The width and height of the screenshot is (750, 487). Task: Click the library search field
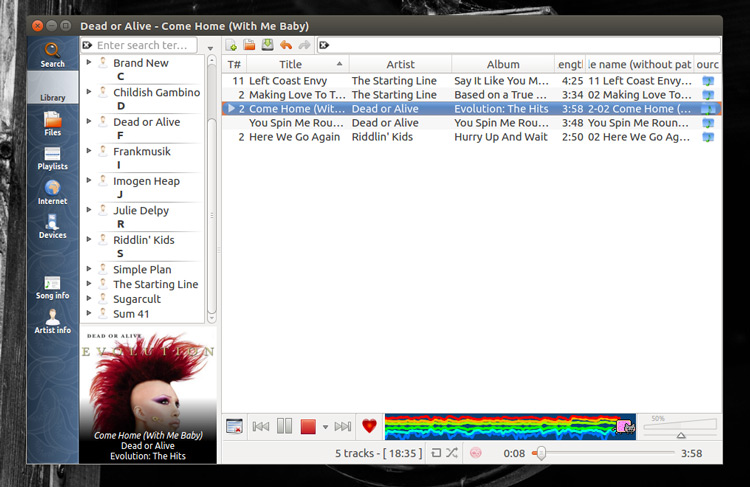(139, 45)
